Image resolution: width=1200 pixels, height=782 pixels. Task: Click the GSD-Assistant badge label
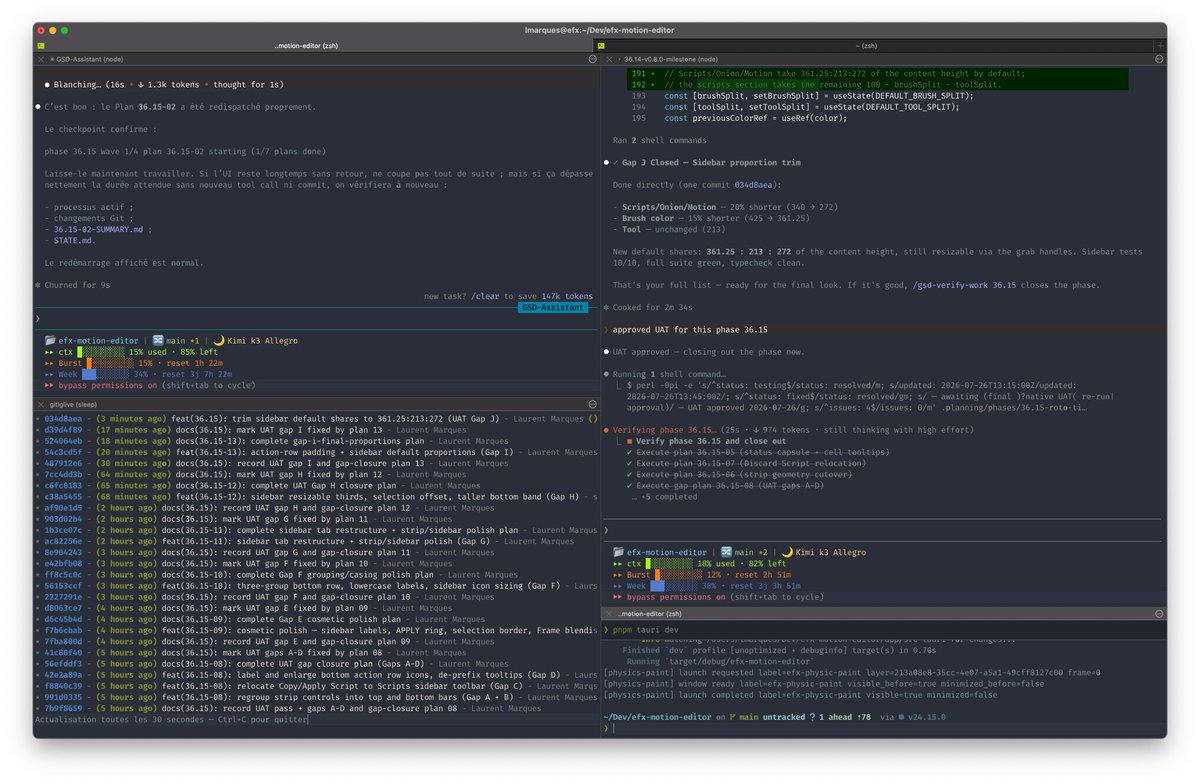point(553,308)
